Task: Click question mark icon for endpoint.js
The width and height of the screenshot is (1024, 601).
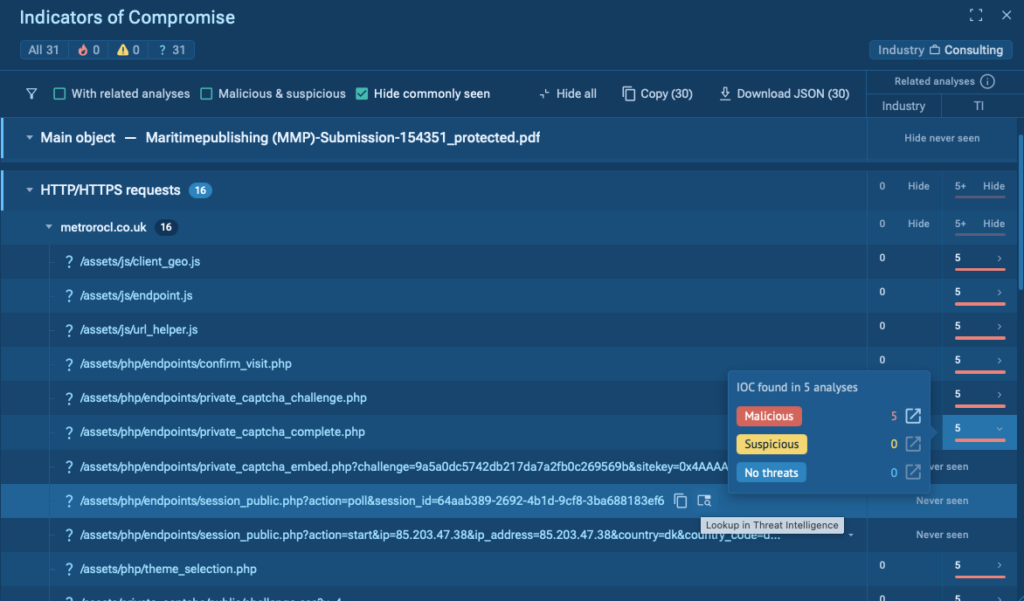Action: (69, 295)
